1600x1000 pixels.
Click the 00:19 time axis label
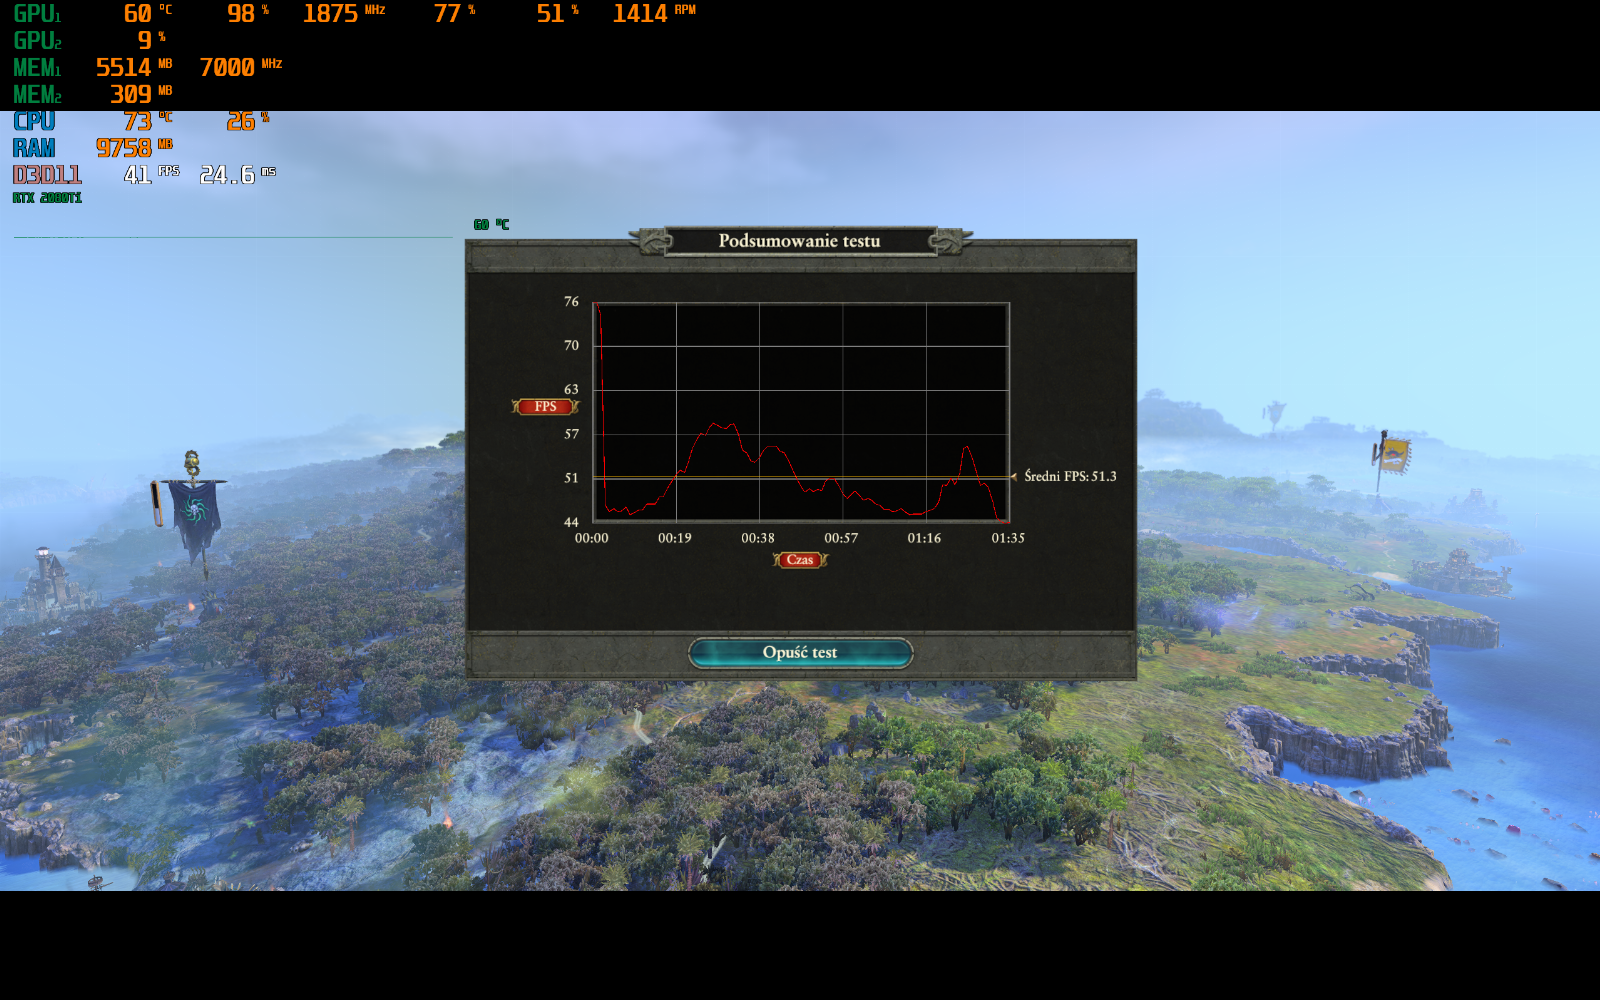tap(675, 538)
